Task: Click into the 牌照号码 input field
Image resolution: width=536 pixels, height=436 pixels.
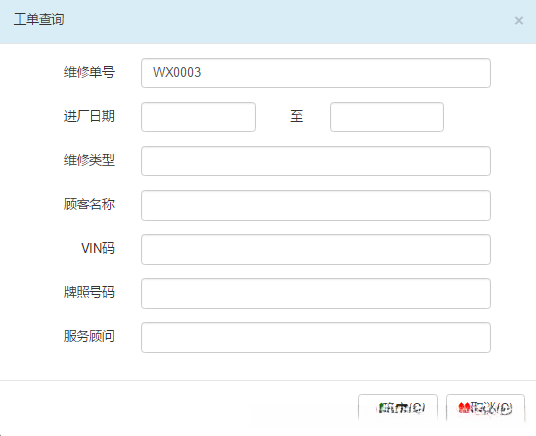Action: tap(316, 293)
